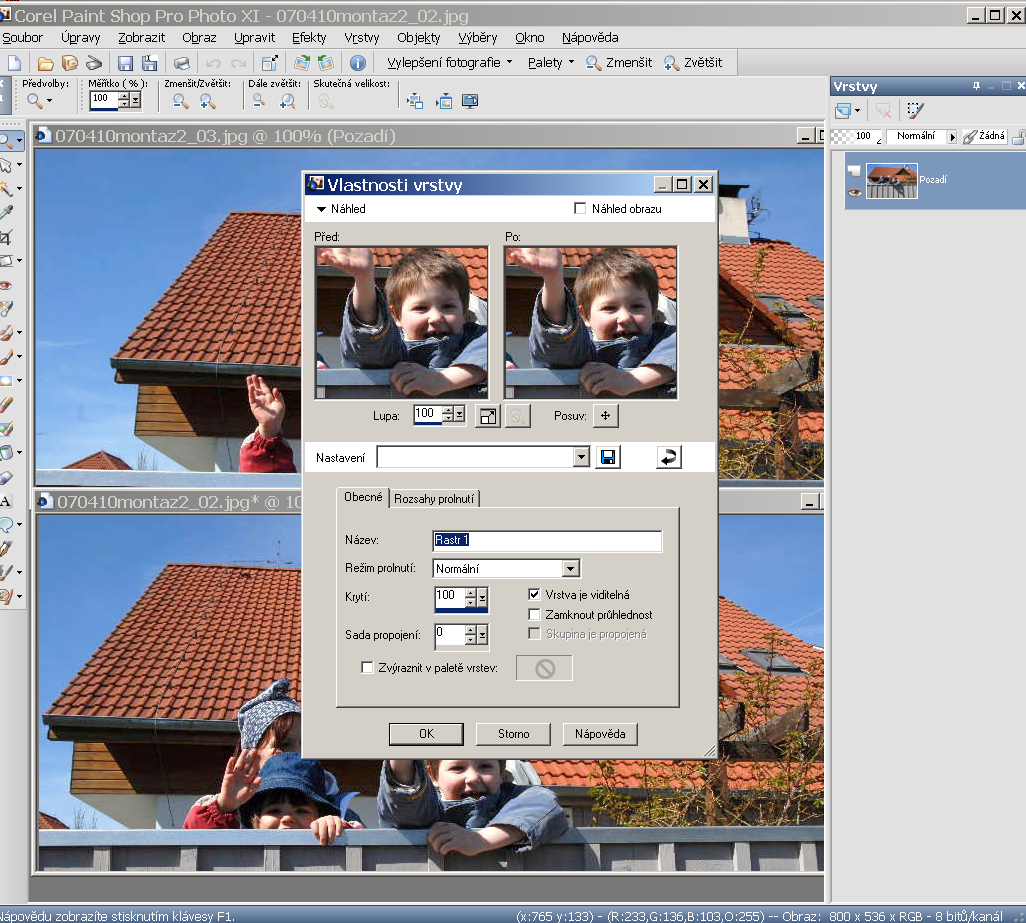The image size is (1026, 923).
Task: Reset settings to default arrow icon
Action: click(669, 457)
